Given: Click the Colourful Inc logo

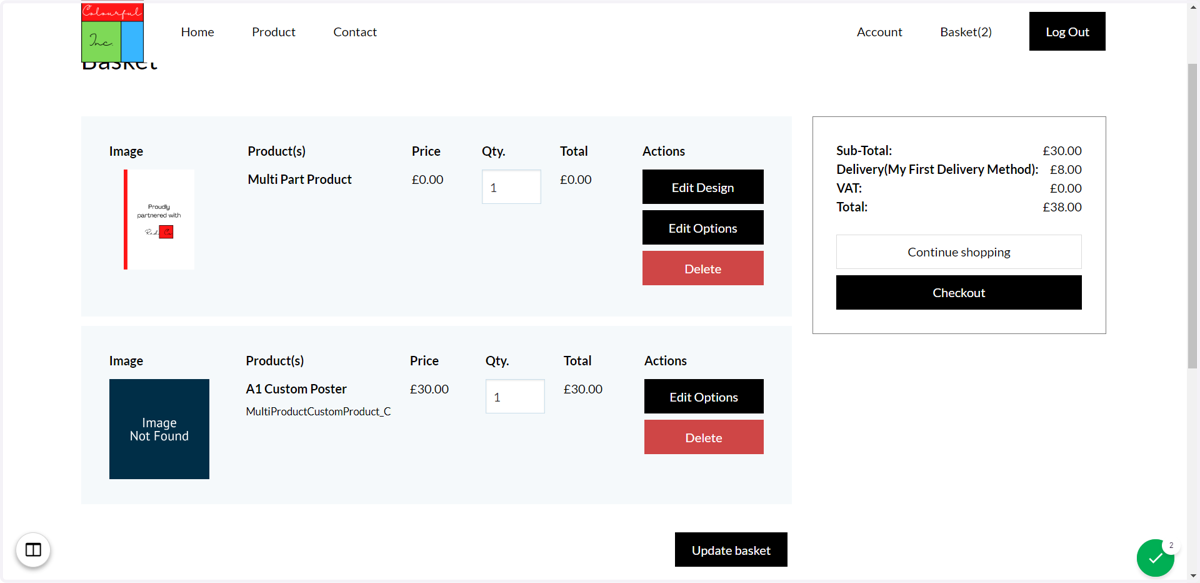Looking at the screenshot, I should pos(112,32).
